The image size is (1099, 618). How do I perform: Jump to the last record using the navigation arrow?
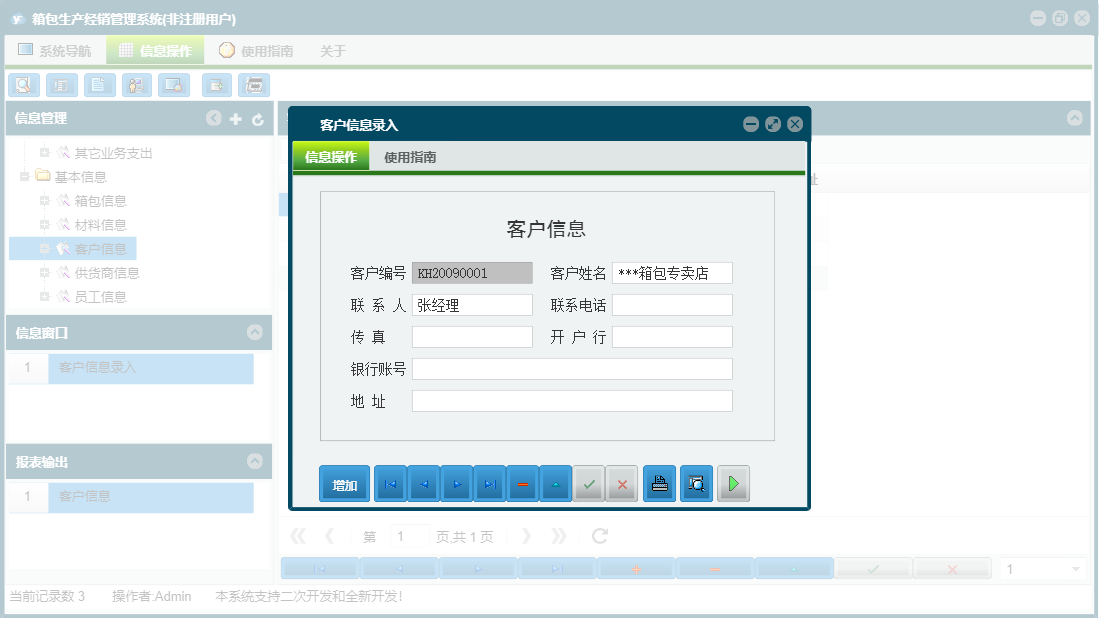click(x=490, y=483)
